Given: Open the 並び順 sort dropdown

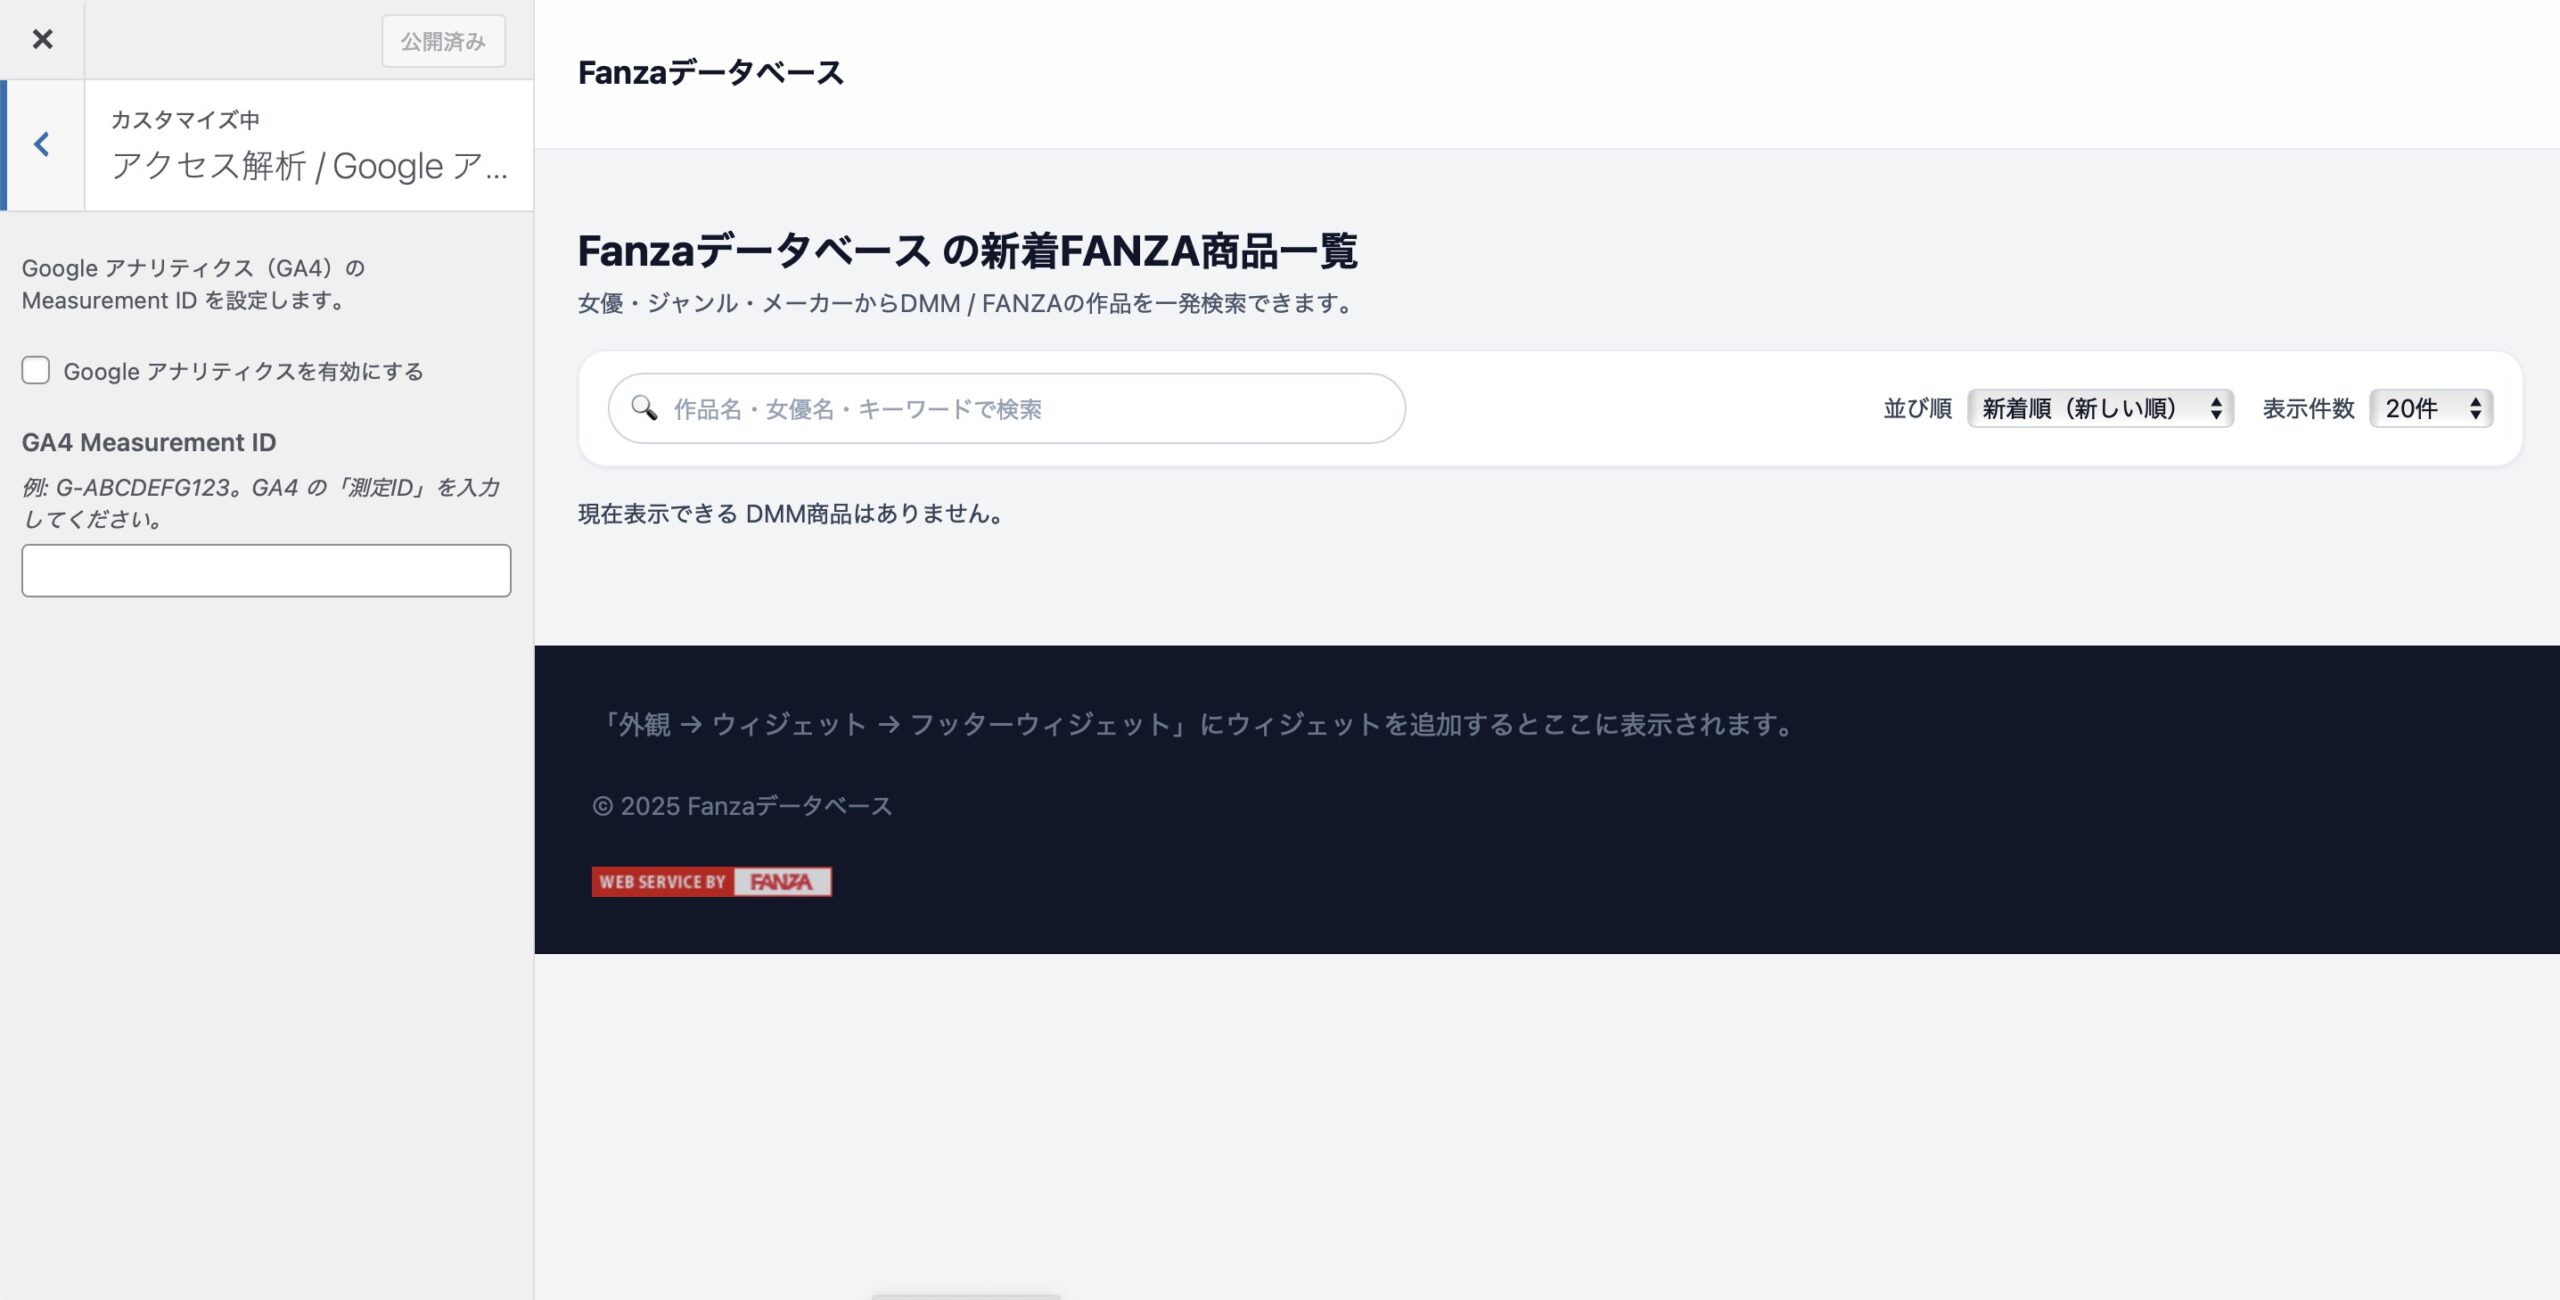Looking at the screenshot, I should point(2100,408).
